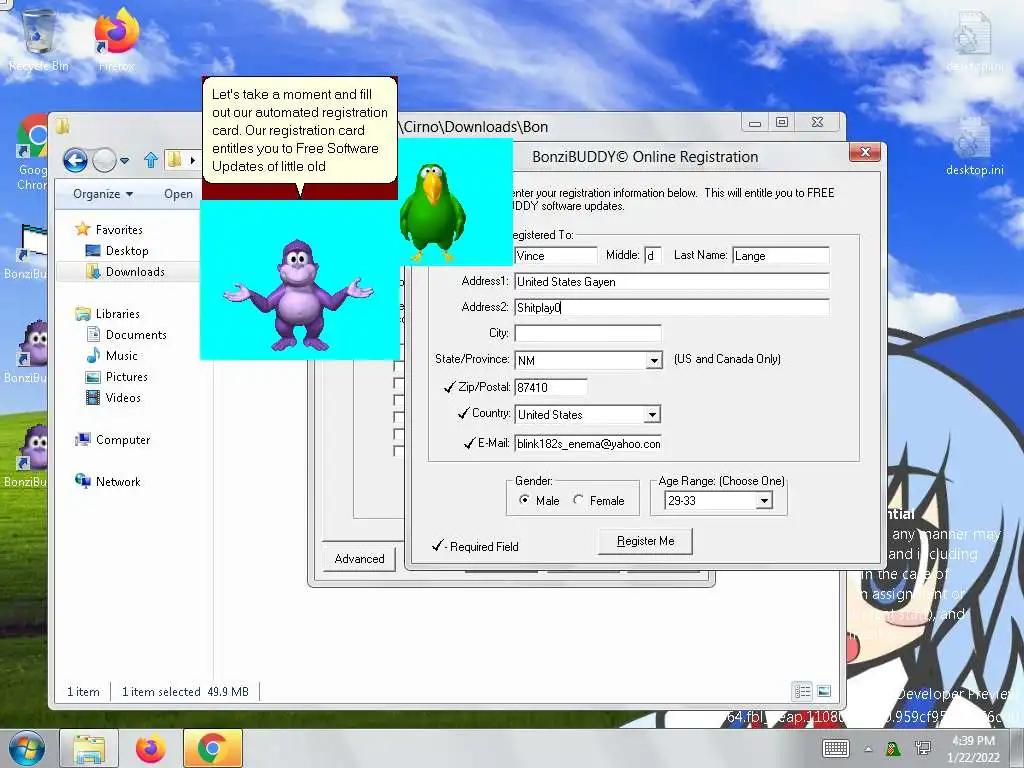Click the Zip/Postal field with 87410
This screenshot has width=1024, height=768.
[551, 387]
